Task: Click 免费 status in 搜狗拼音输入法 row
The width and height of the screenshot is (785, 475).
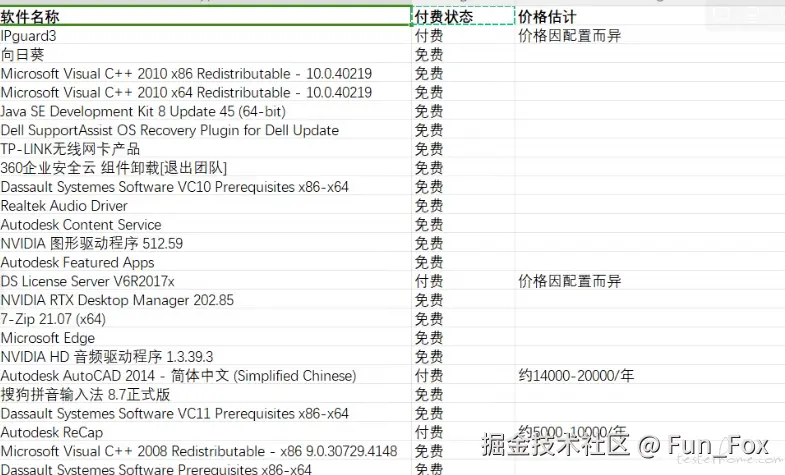Action: coord(463,395)
